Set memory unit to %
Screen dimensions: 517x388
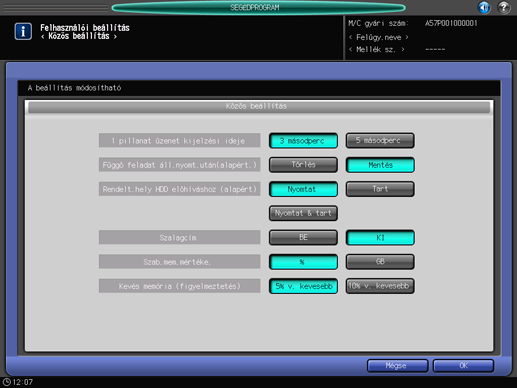[303, 262]
